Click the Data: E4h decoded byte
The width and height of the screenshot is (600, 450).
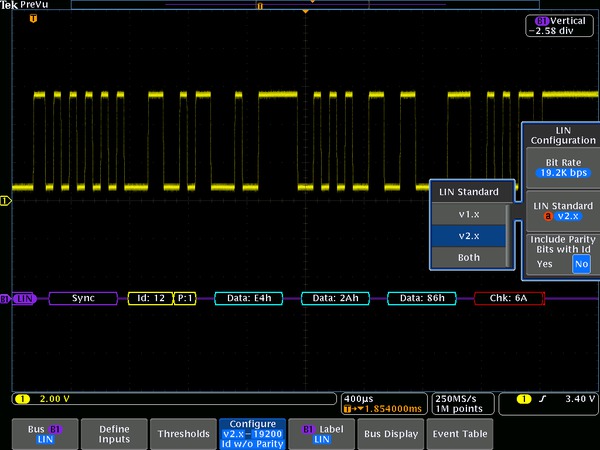[250, 298]
